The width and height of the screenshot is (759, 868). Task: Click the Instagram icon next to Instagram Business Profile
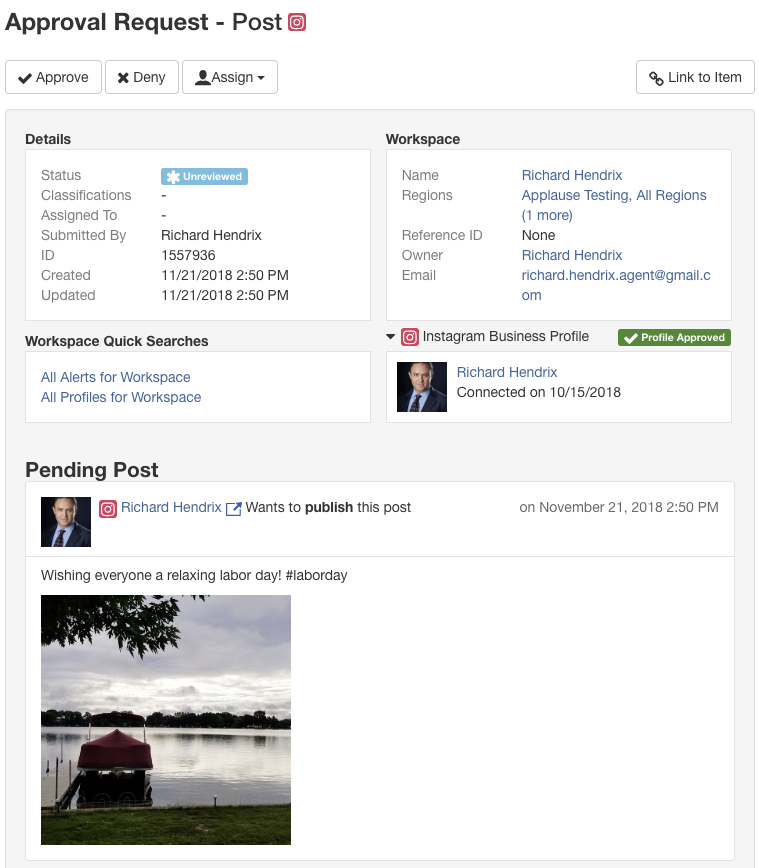point(410,337)
